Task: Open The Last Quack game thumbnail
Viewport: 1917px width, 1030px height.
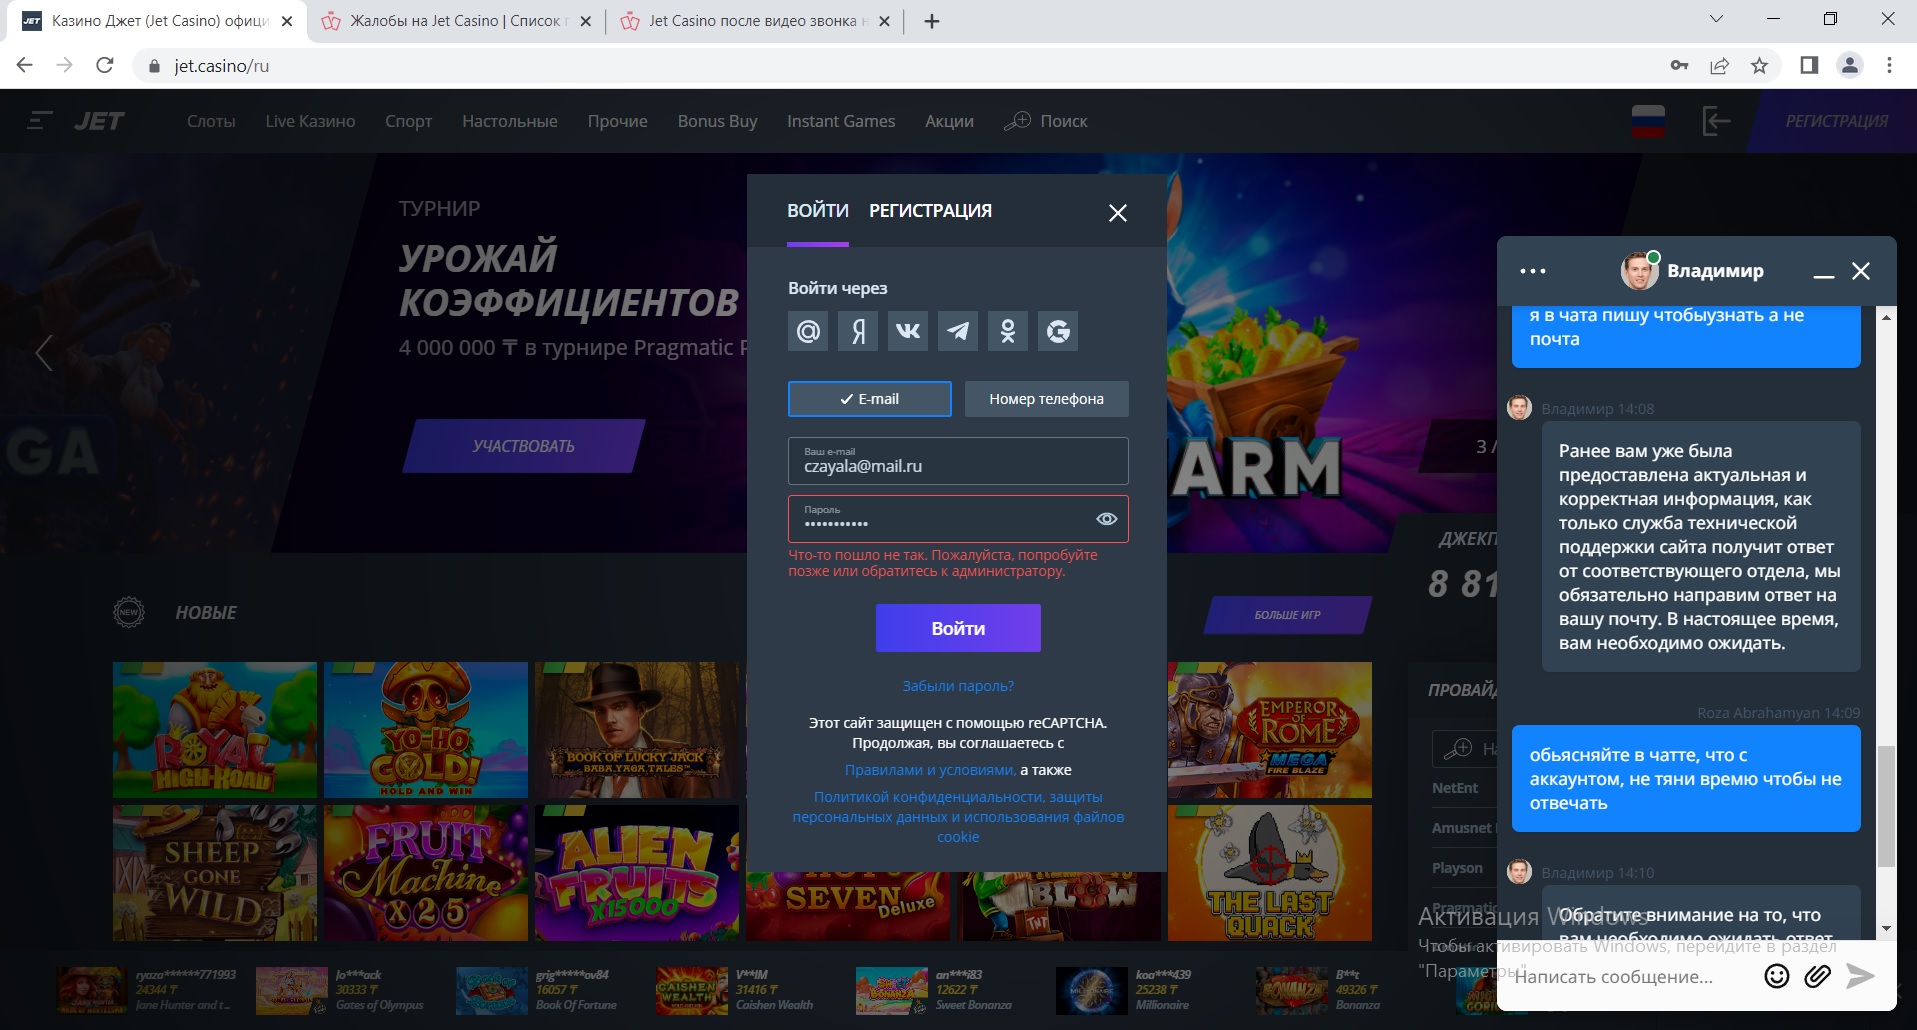Action: point(1270,873)
